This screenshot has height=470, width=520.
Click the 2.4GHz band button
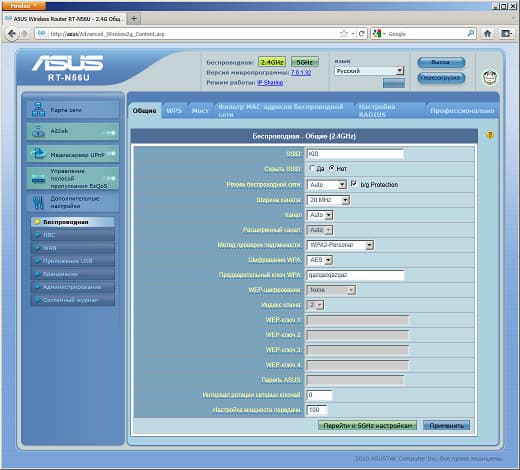pos(272,62)
